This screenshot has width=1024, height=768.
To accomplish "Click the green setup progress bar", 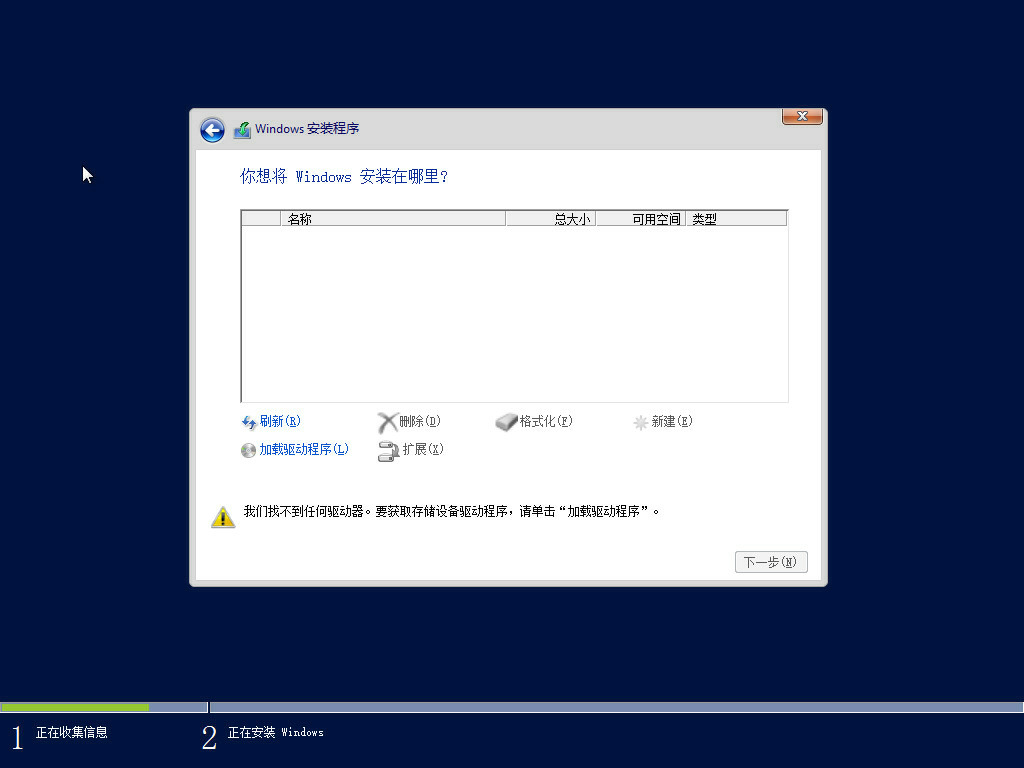I will 74,707.
